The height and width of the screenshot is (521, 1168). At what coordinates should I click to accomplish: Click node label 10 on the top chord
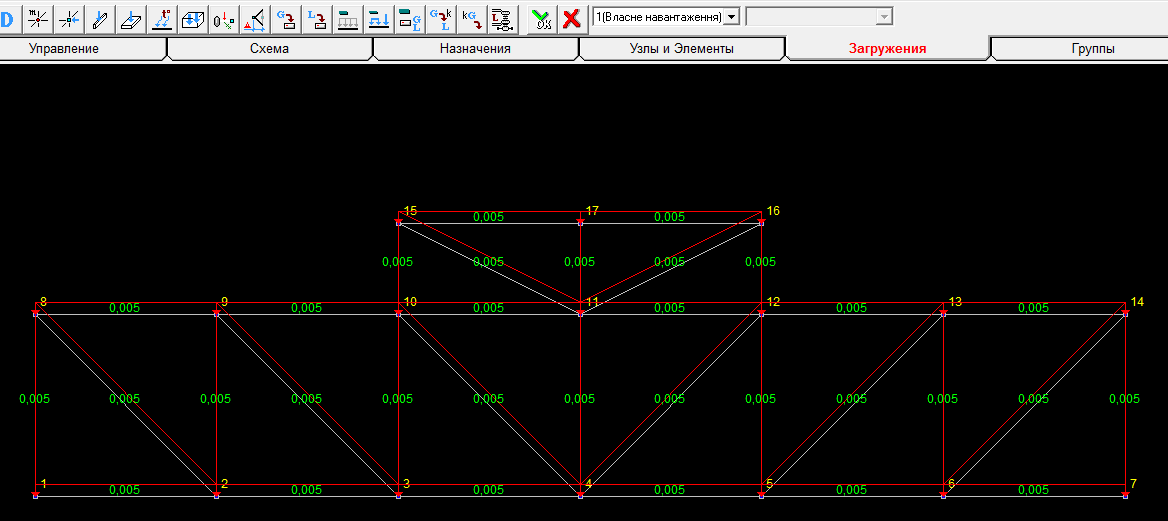click(x=410, y=302)
